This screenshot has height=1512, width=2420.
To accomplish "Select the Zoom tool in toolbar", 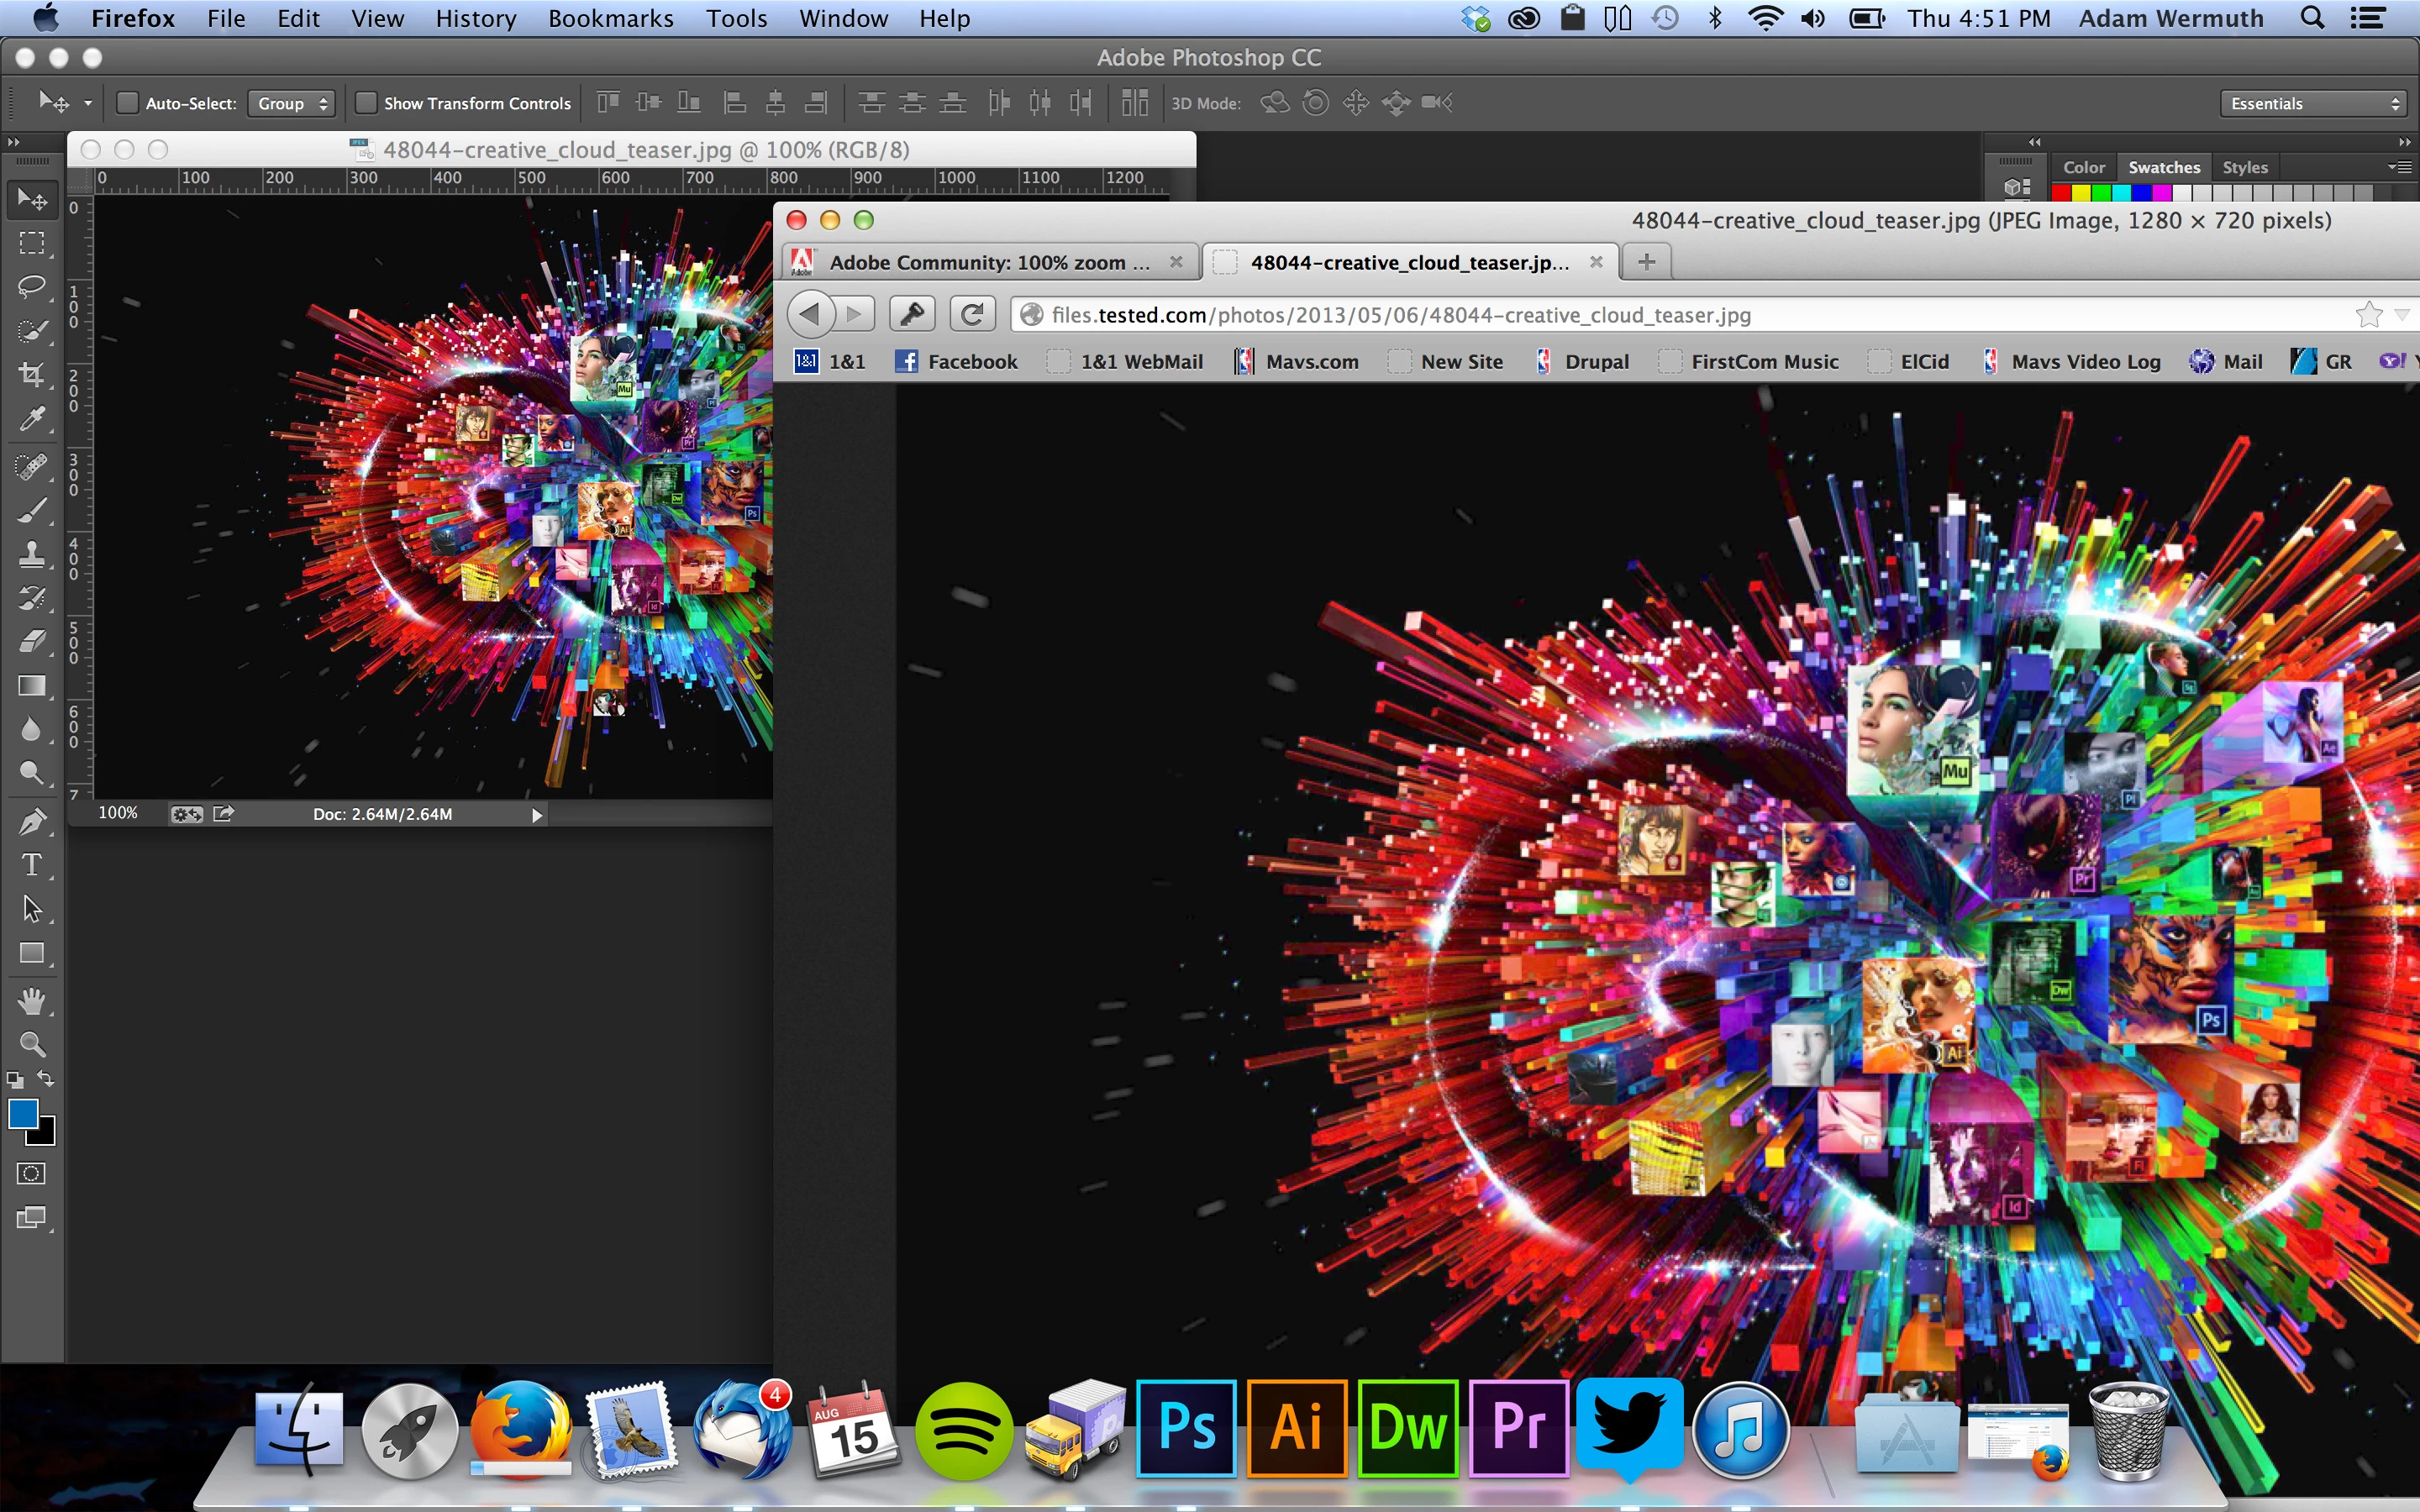I will pos(32,1045).
